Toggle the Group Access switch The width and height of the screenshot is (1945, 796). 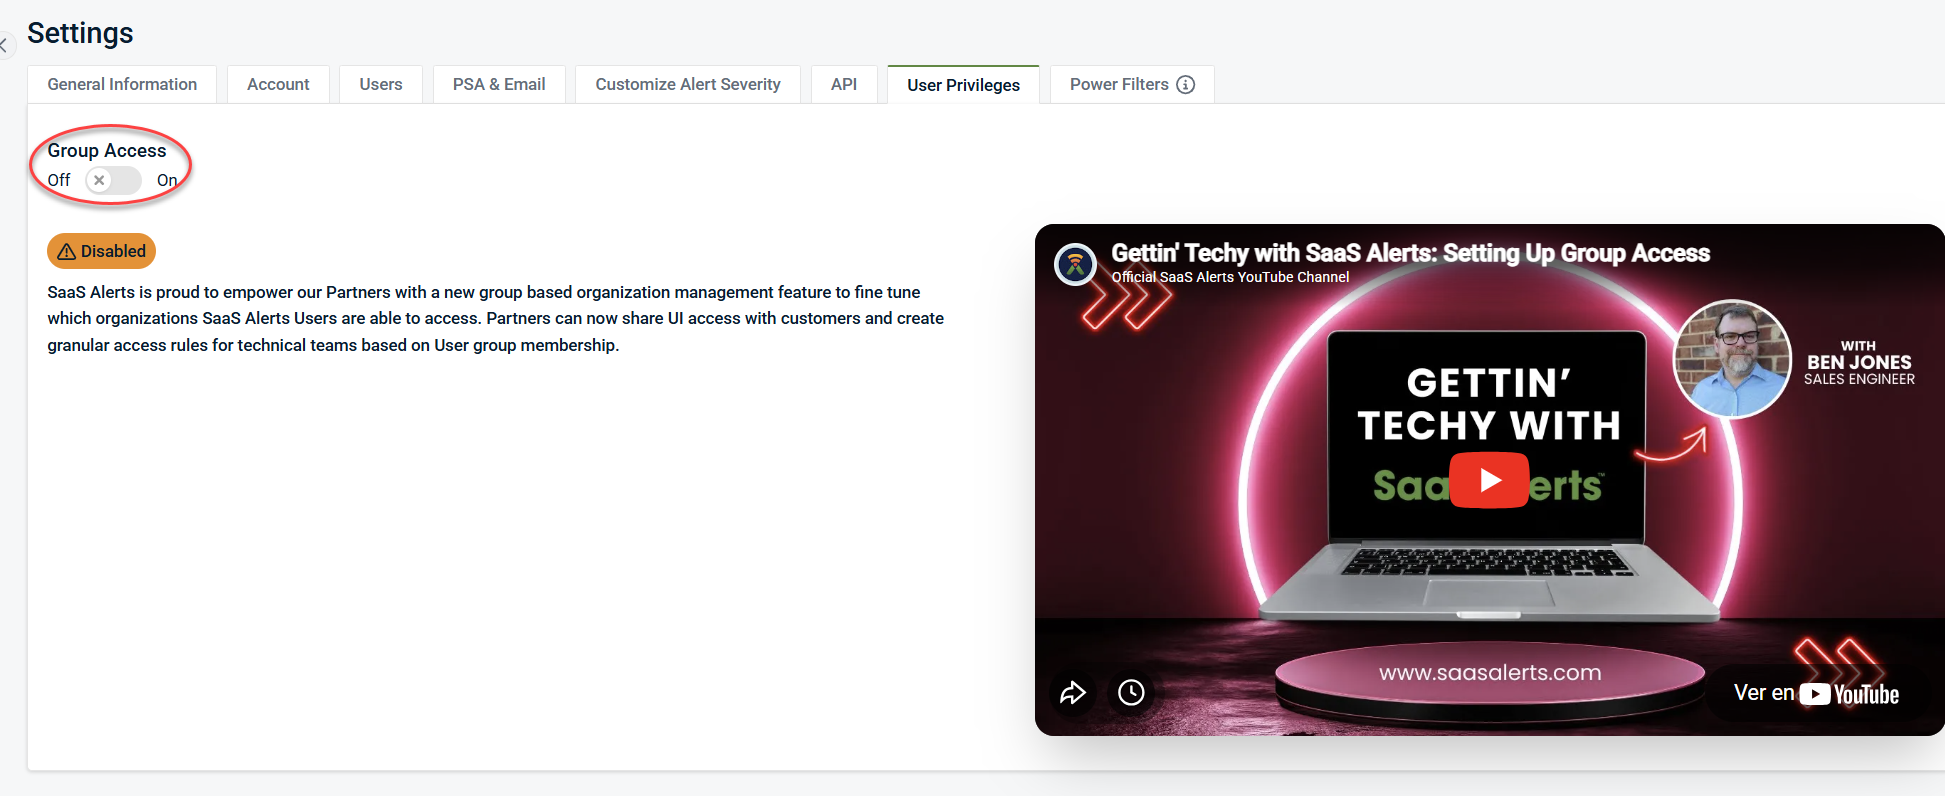click(x=113, y=181)
